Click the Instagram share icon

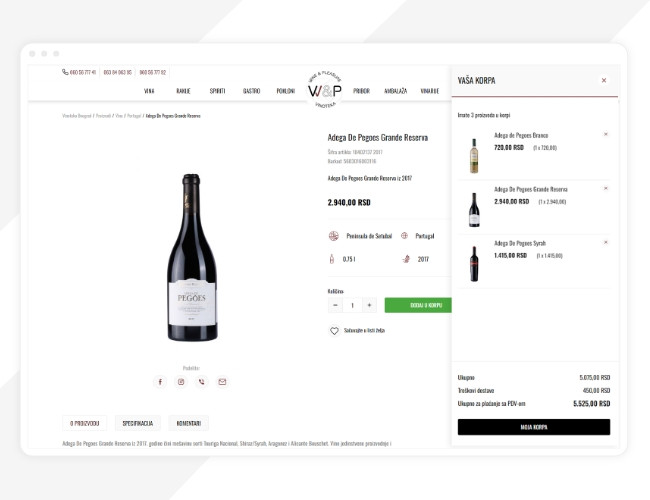181,381
